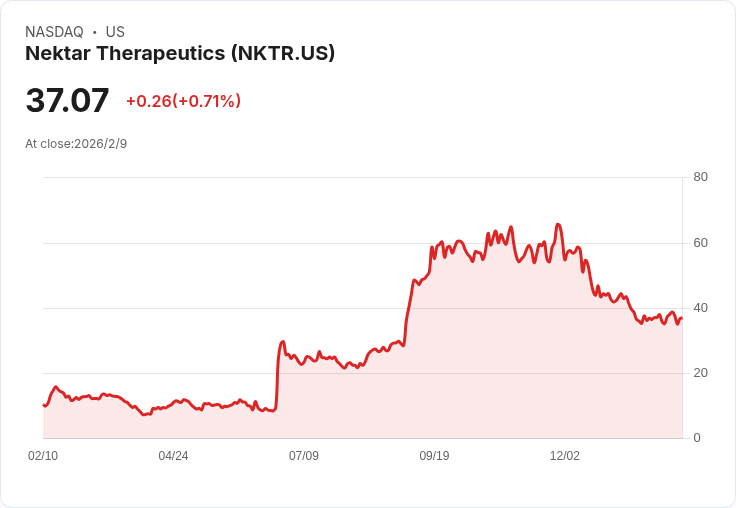The width and height of the screenshot is (736, 508).
Task: Click the US market label
Action: coord(115,32)
